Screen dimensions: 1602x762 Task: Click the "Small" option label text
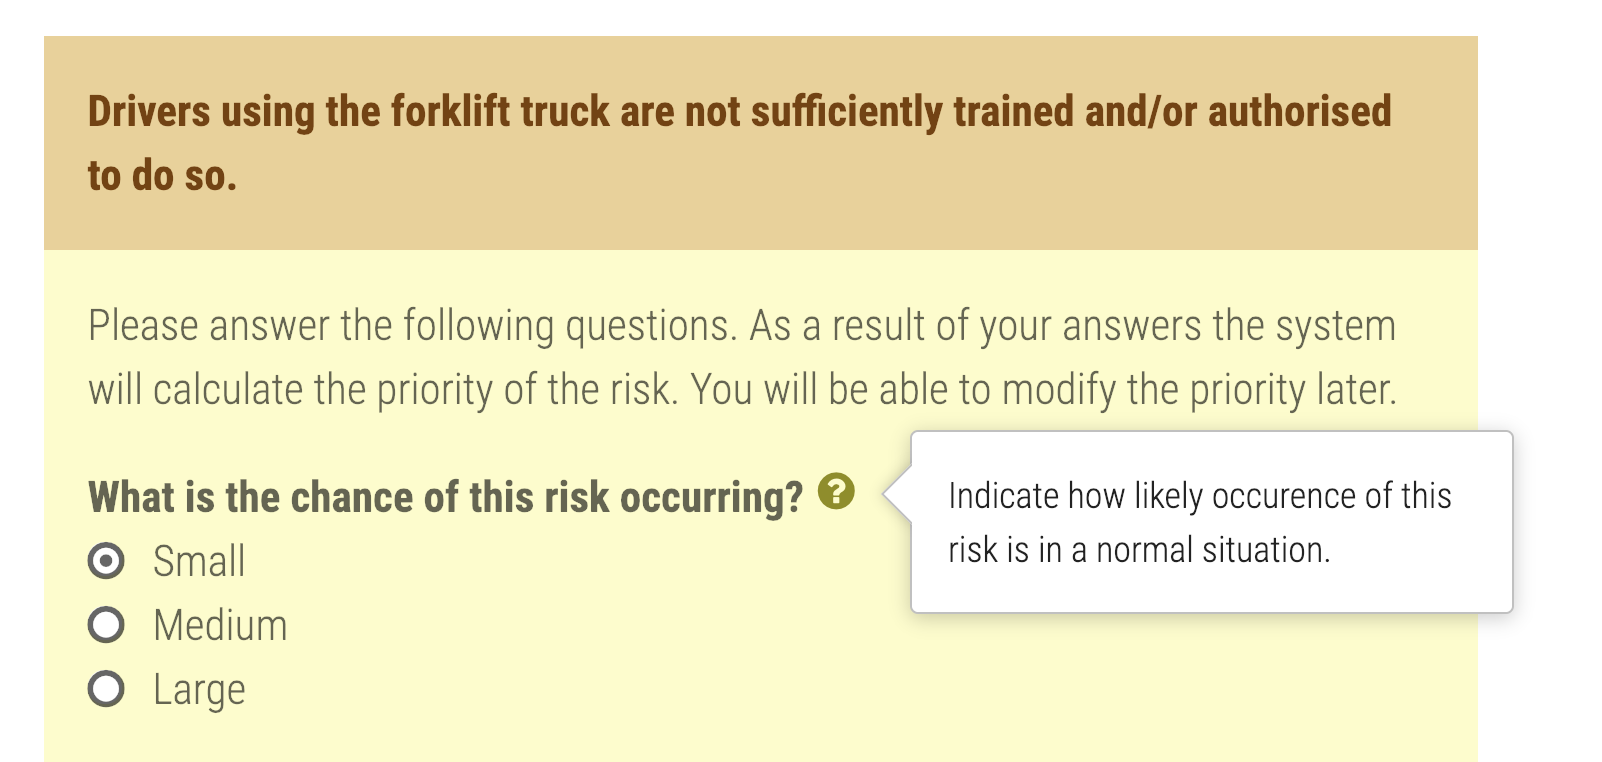point(199,561)
